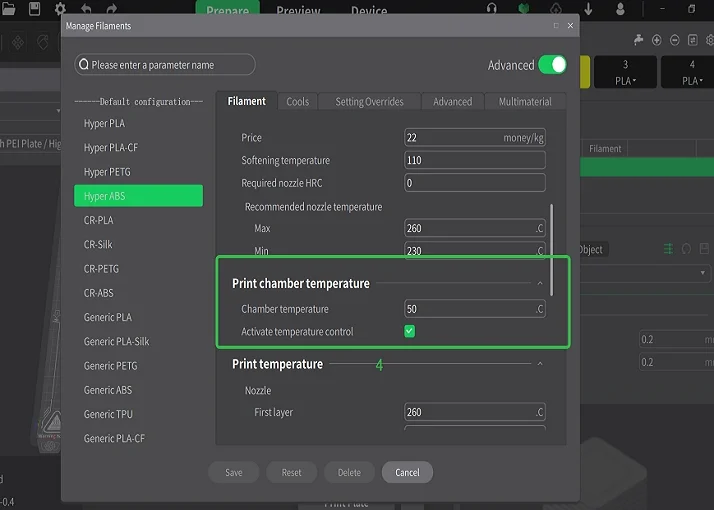
Task: Click the magnifier icon in parameter search box
Action: coord(84,65)
